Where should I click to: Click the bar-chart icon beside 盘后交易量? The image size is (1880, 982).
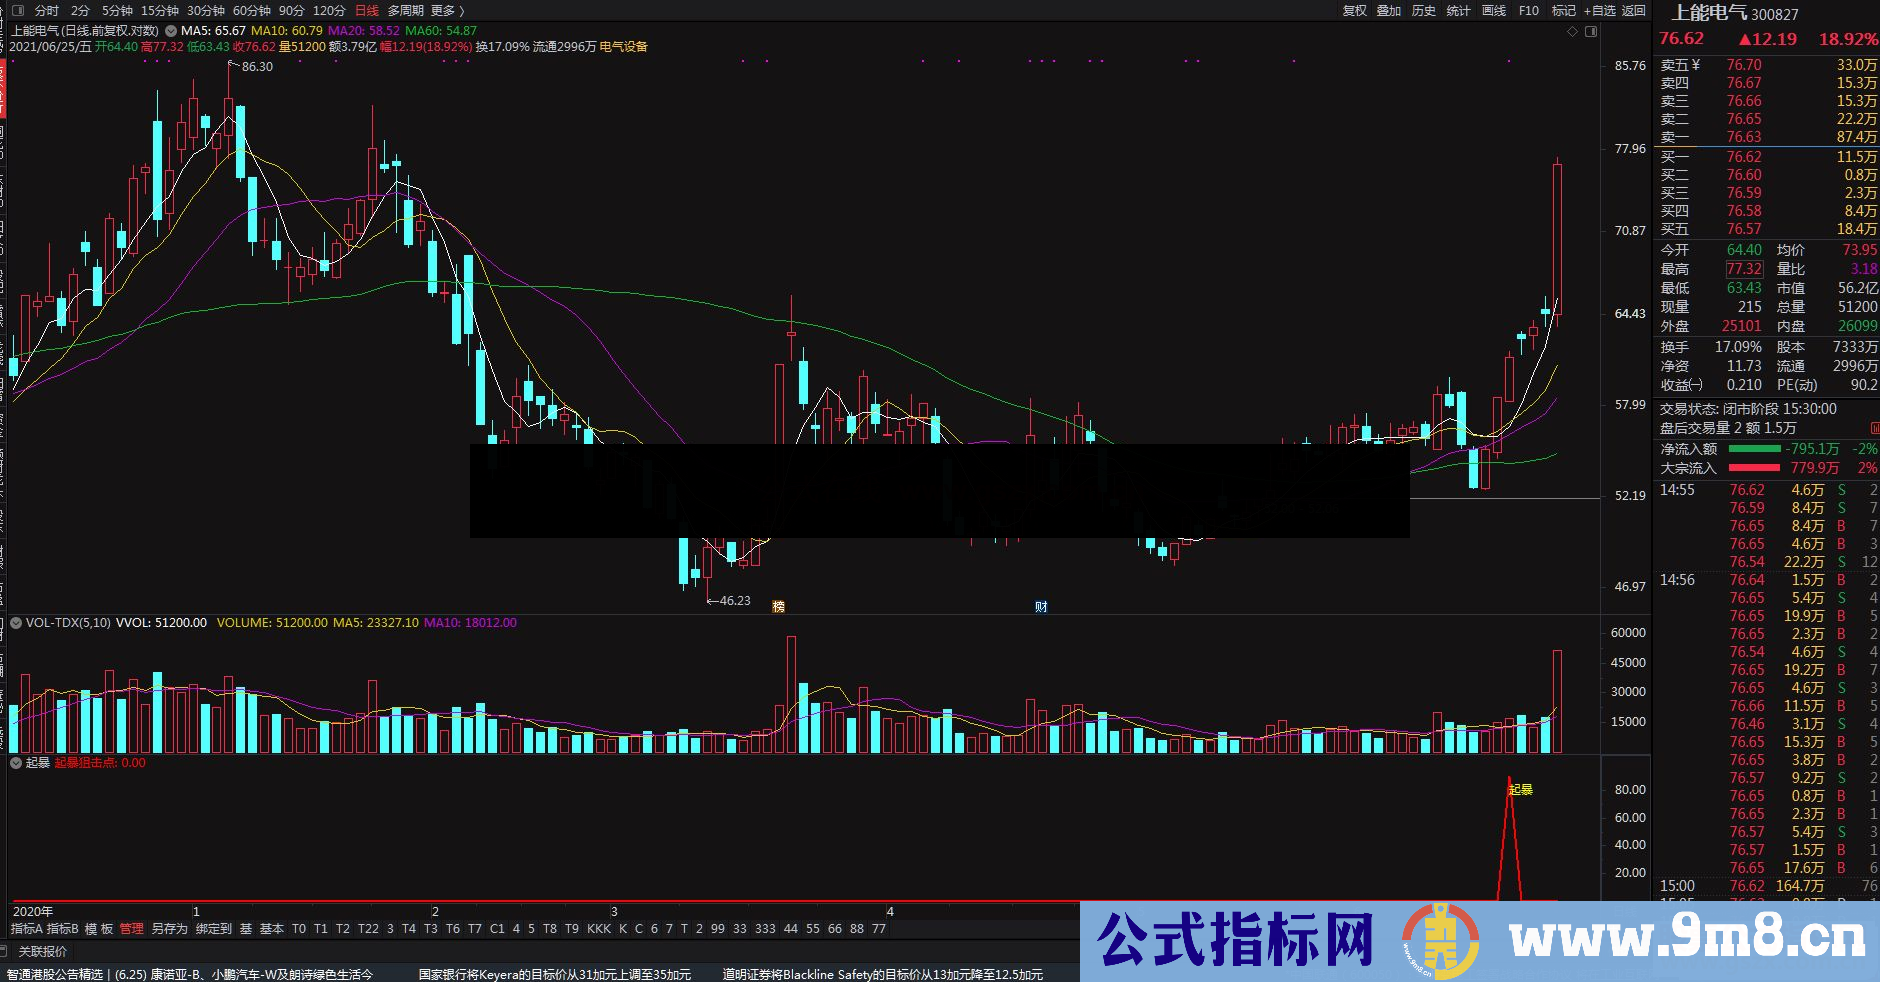point(1874,427)
